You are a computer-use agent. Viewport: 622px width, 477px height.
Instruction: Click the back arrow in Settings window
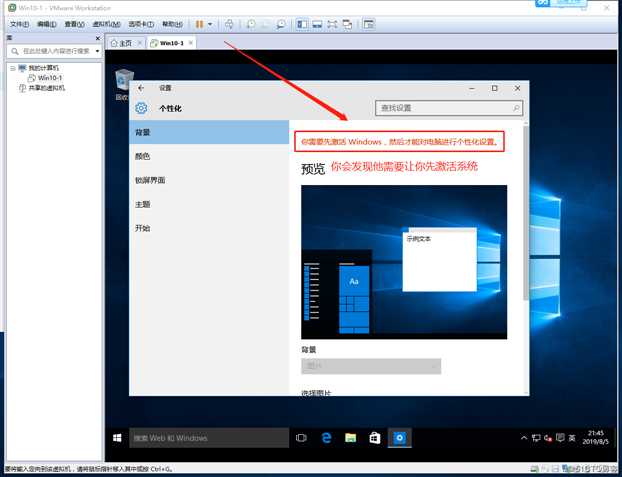[141, 88]
